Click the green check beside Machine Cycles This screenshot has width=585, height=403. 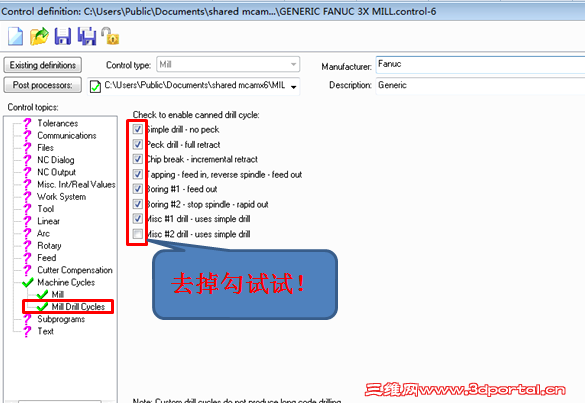[x=28, y=282]
